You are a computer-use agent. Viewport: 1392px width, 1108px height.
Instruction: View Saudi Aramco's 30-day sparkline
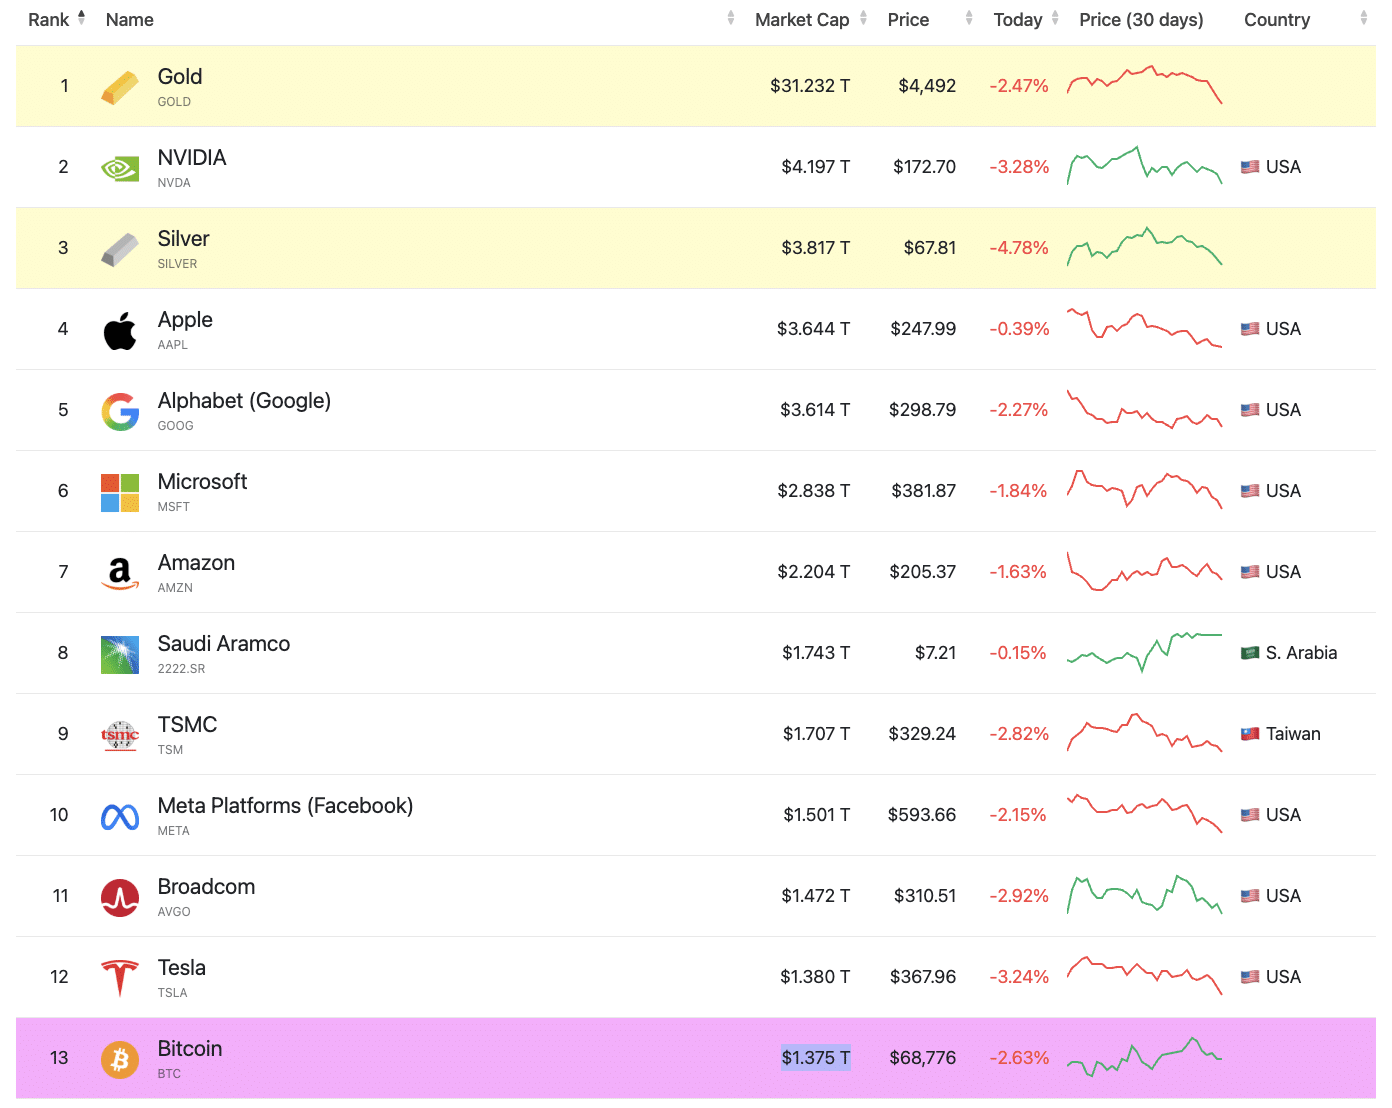click(x=1145, y=652)
